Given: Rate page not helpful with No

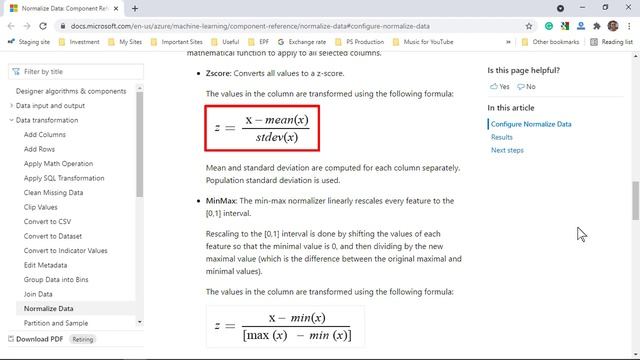Looking at the screenshot, I should [527, 87].
